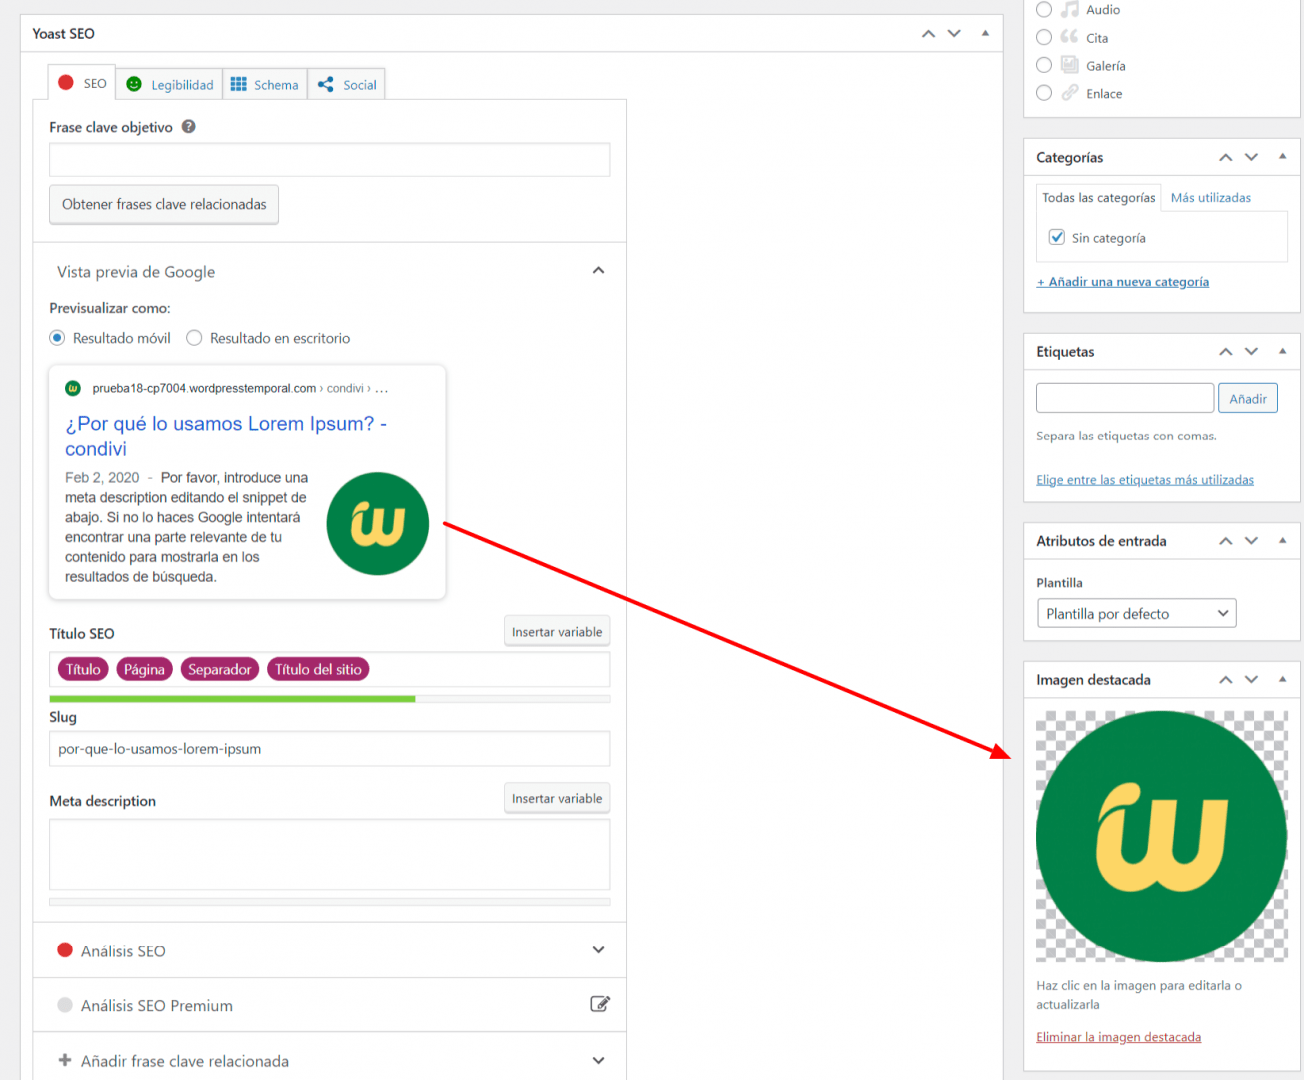The image size is (1304, 1080).
Task: Uncheck the Sin categoría checkbox
Action: click(1056, 237)
